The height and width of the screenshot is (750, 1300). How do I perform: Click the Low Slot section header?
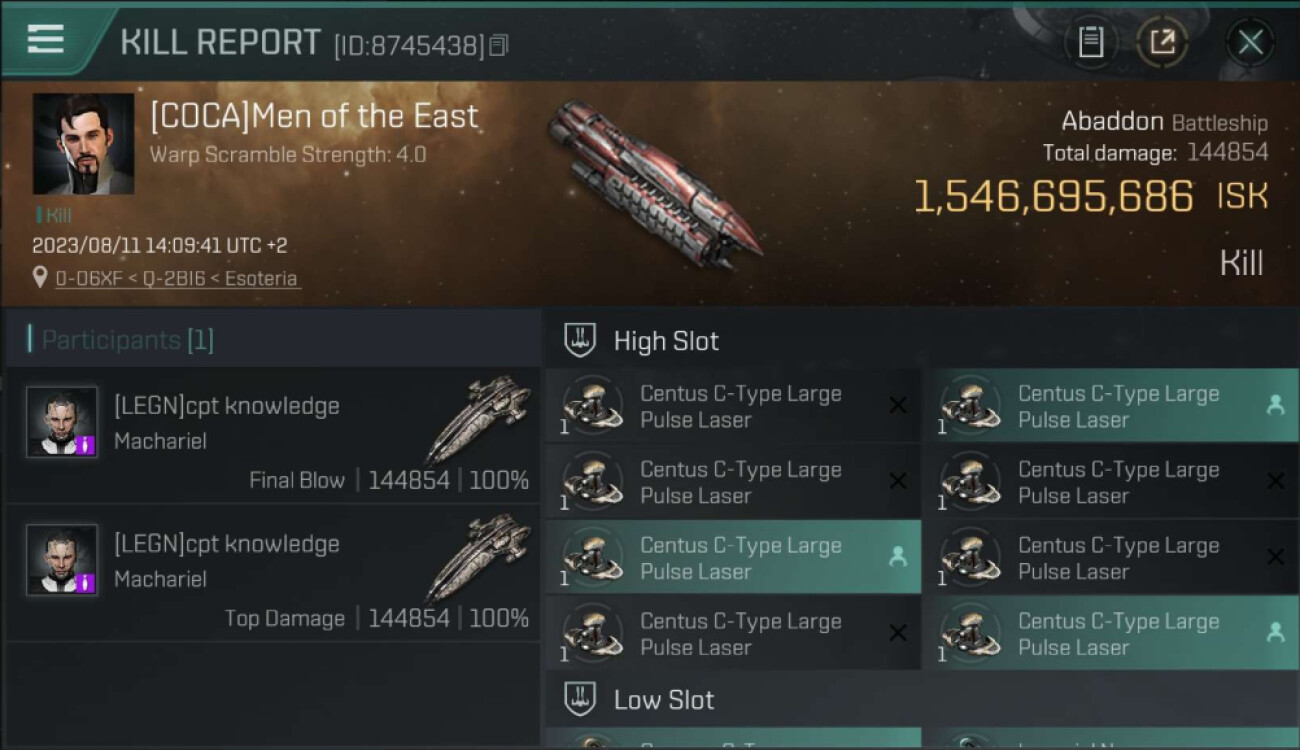click(664, 700)
